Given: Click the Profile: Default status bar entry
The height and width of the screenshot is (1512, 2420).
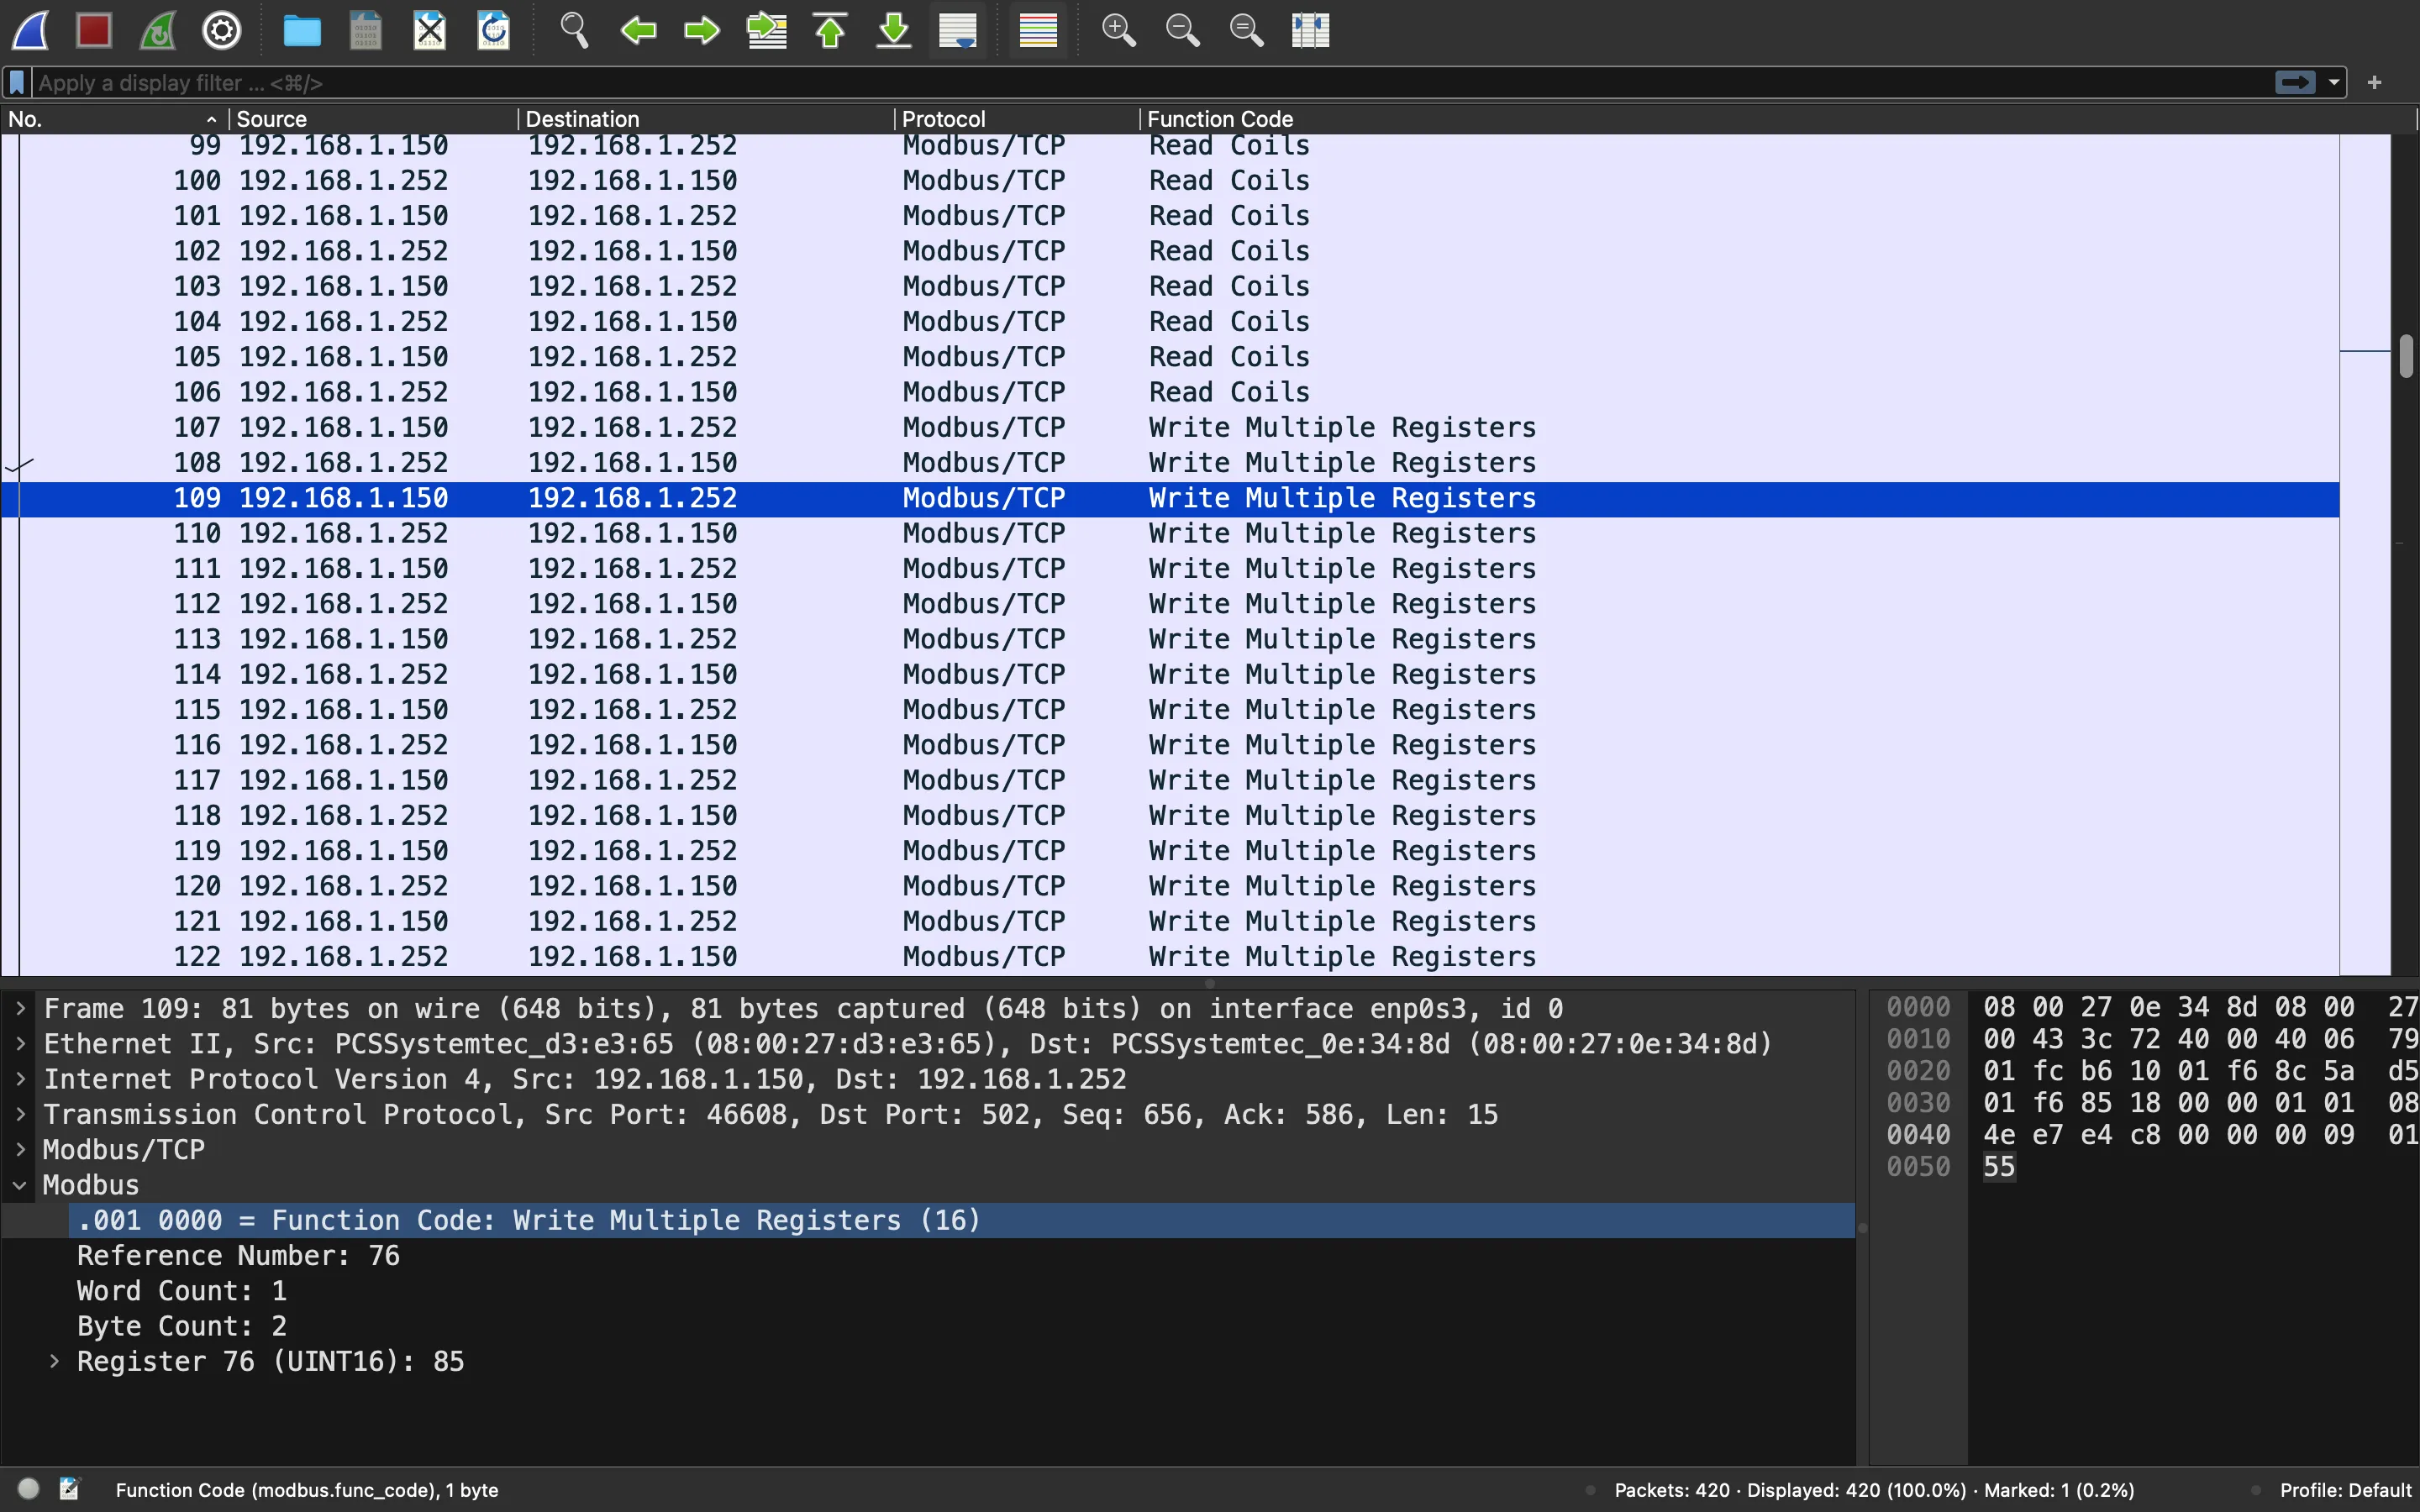Looking at the screenshot, I should (2345, 1490).
